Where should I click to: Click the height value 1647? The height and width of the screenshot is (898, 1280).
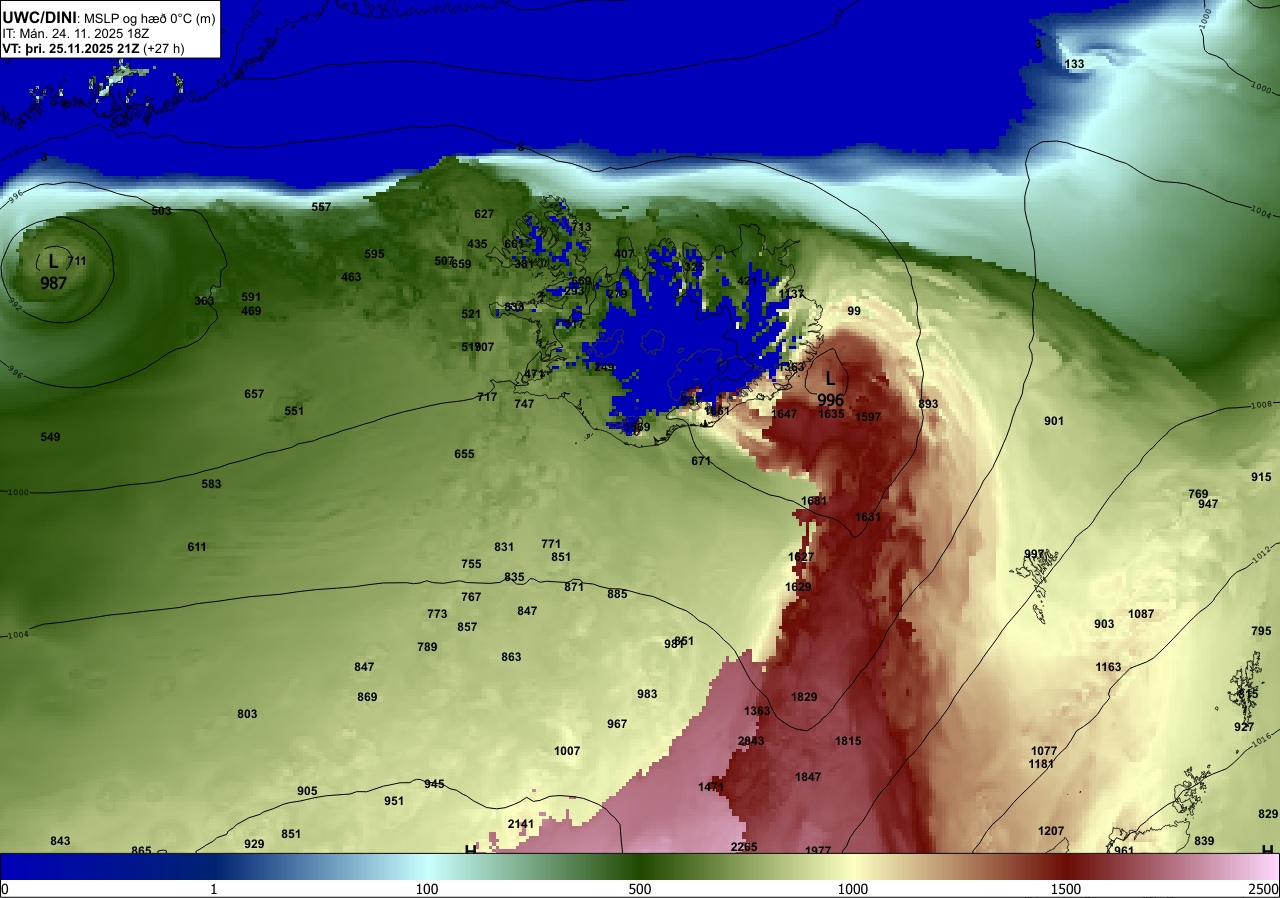784,414
